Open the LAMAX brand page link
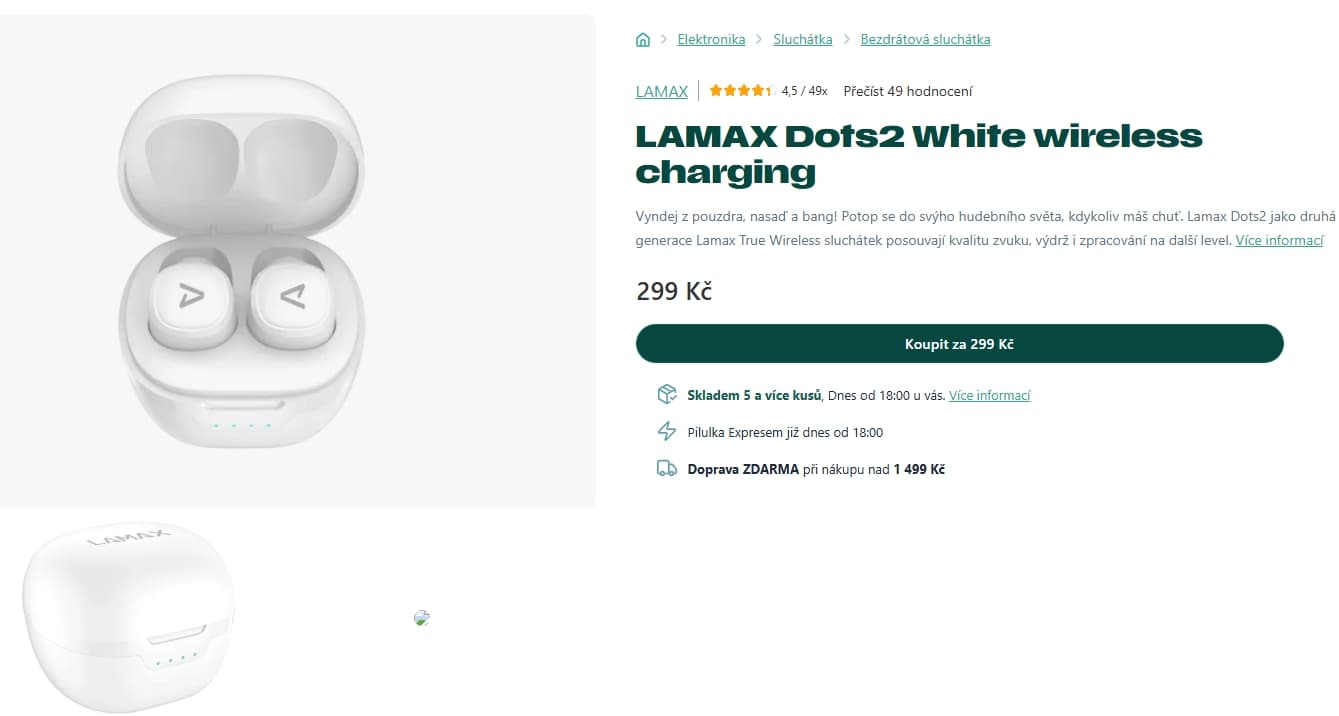The image size is (1339, 716). pyautogui.click(x=661, y=91)
